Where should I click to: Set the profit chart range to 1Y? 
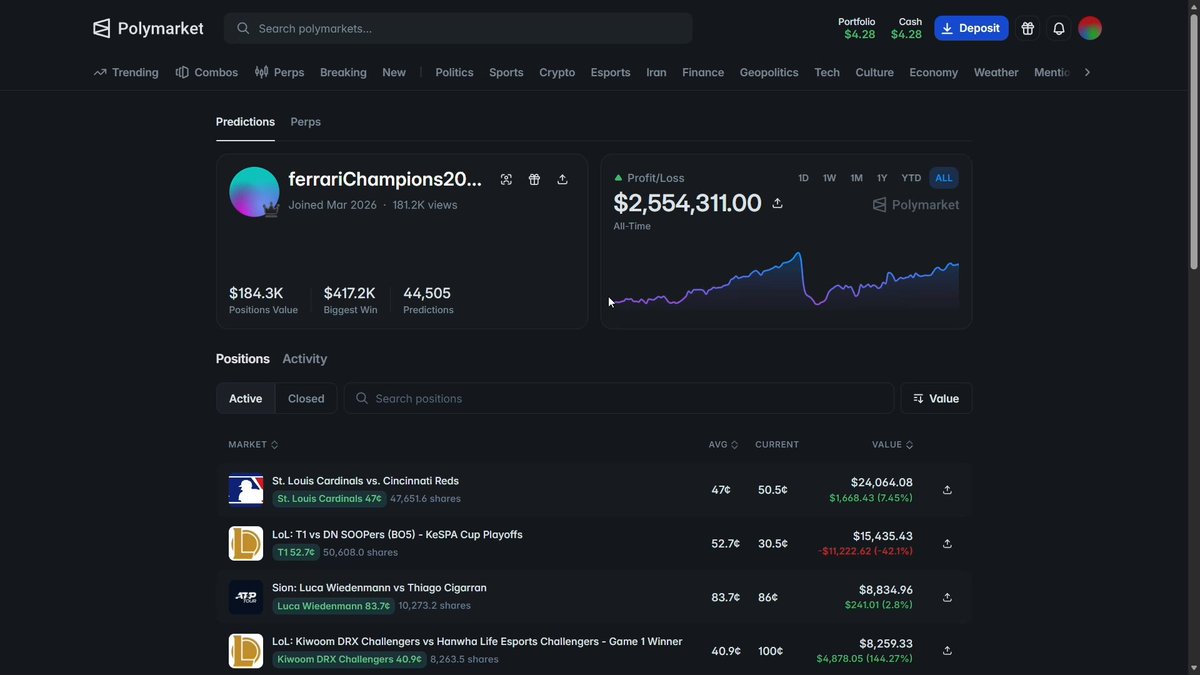click(882, 178)
